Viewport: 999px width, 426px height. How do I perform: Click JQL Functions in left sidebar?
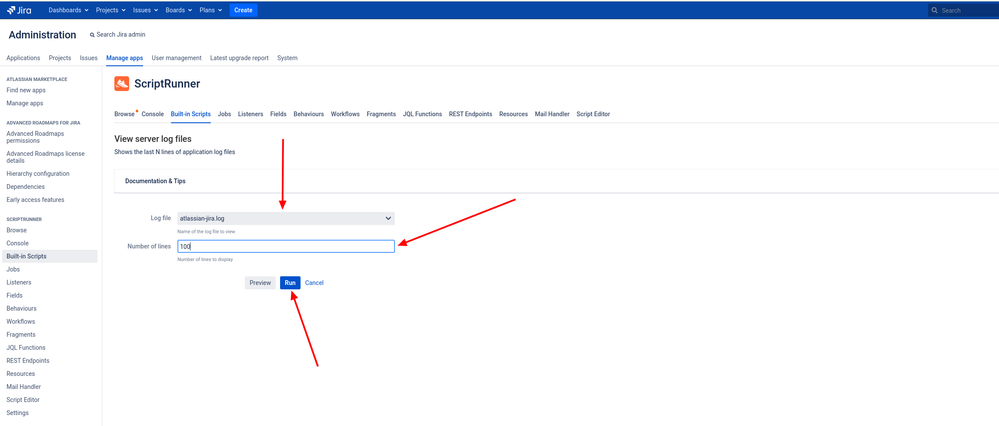[x=26, y=348]
